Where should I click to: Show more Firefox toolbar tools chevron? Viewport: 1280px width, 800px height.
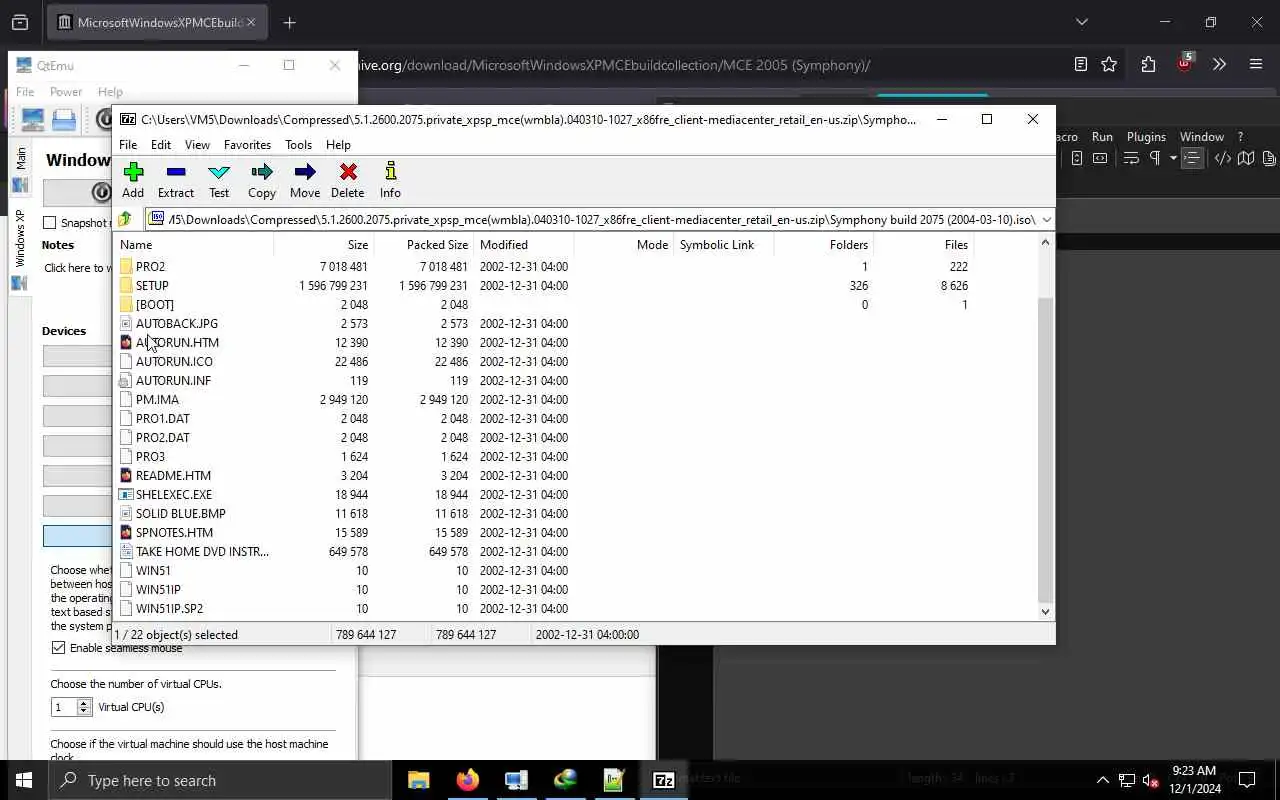pyautogui.click(x=1219, y=65)
